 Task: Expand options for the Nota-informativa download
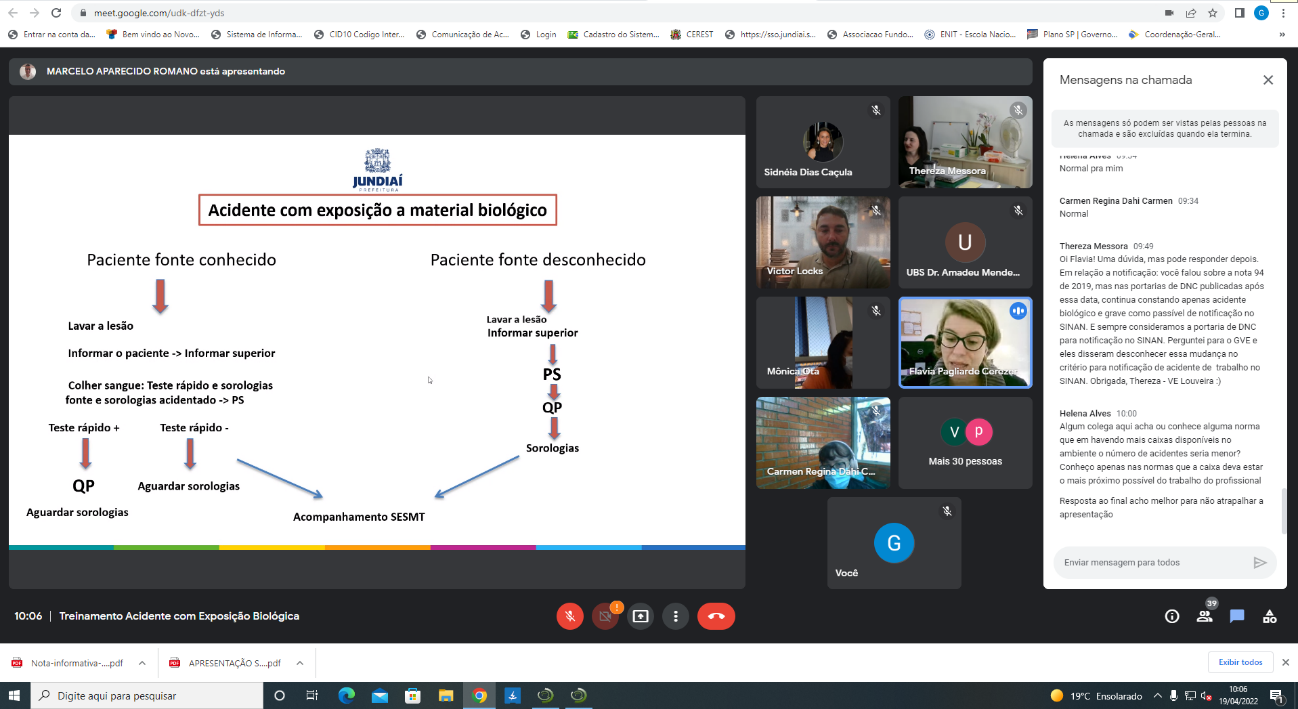pyautogui.click(x=142, y=662)
